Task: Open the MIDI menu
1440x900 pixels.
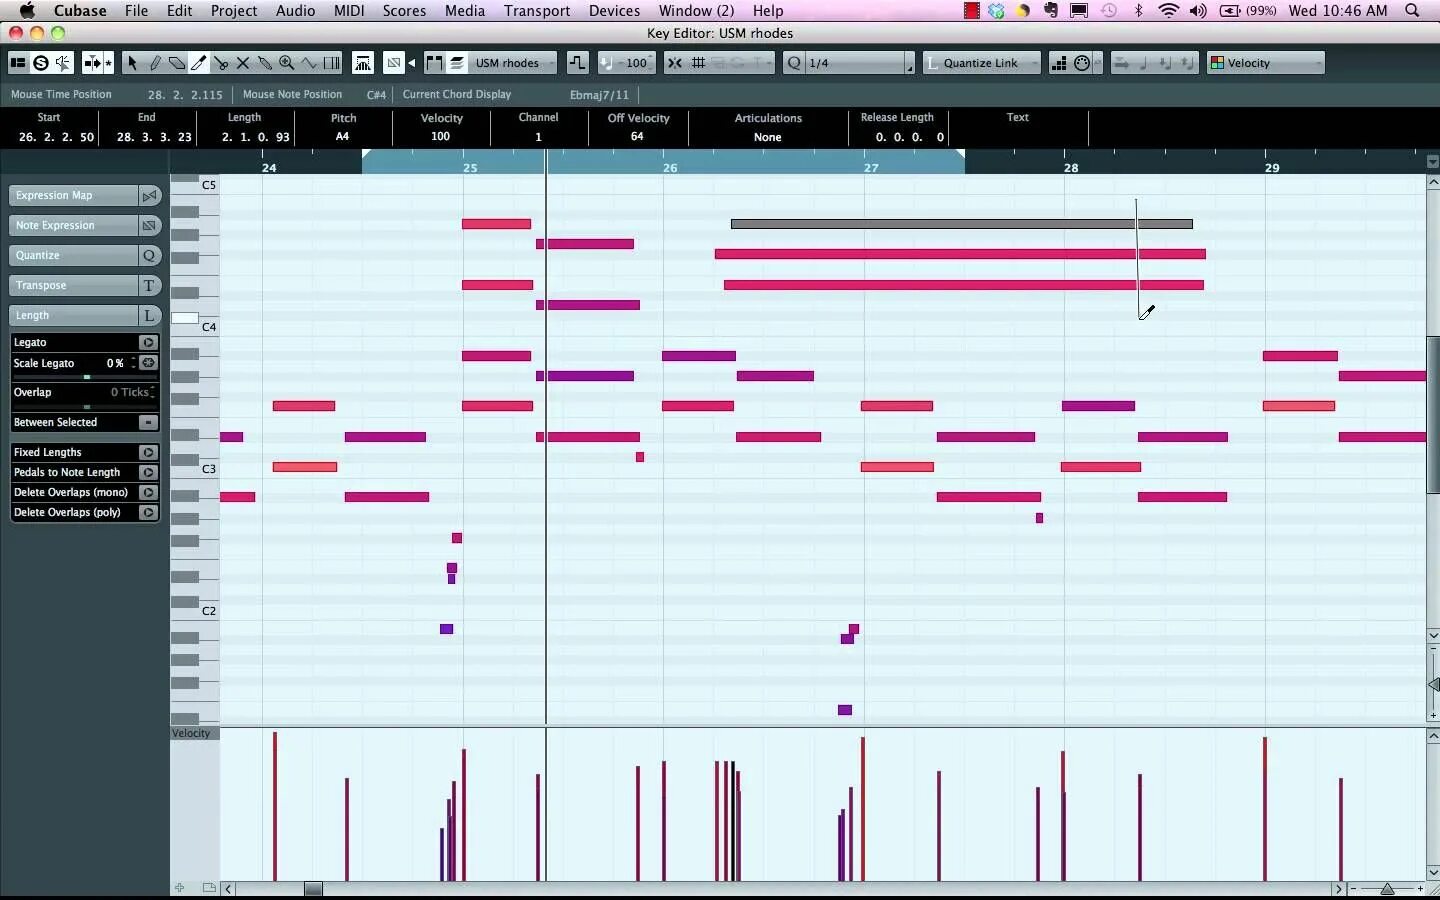Action: pos(347,11)
